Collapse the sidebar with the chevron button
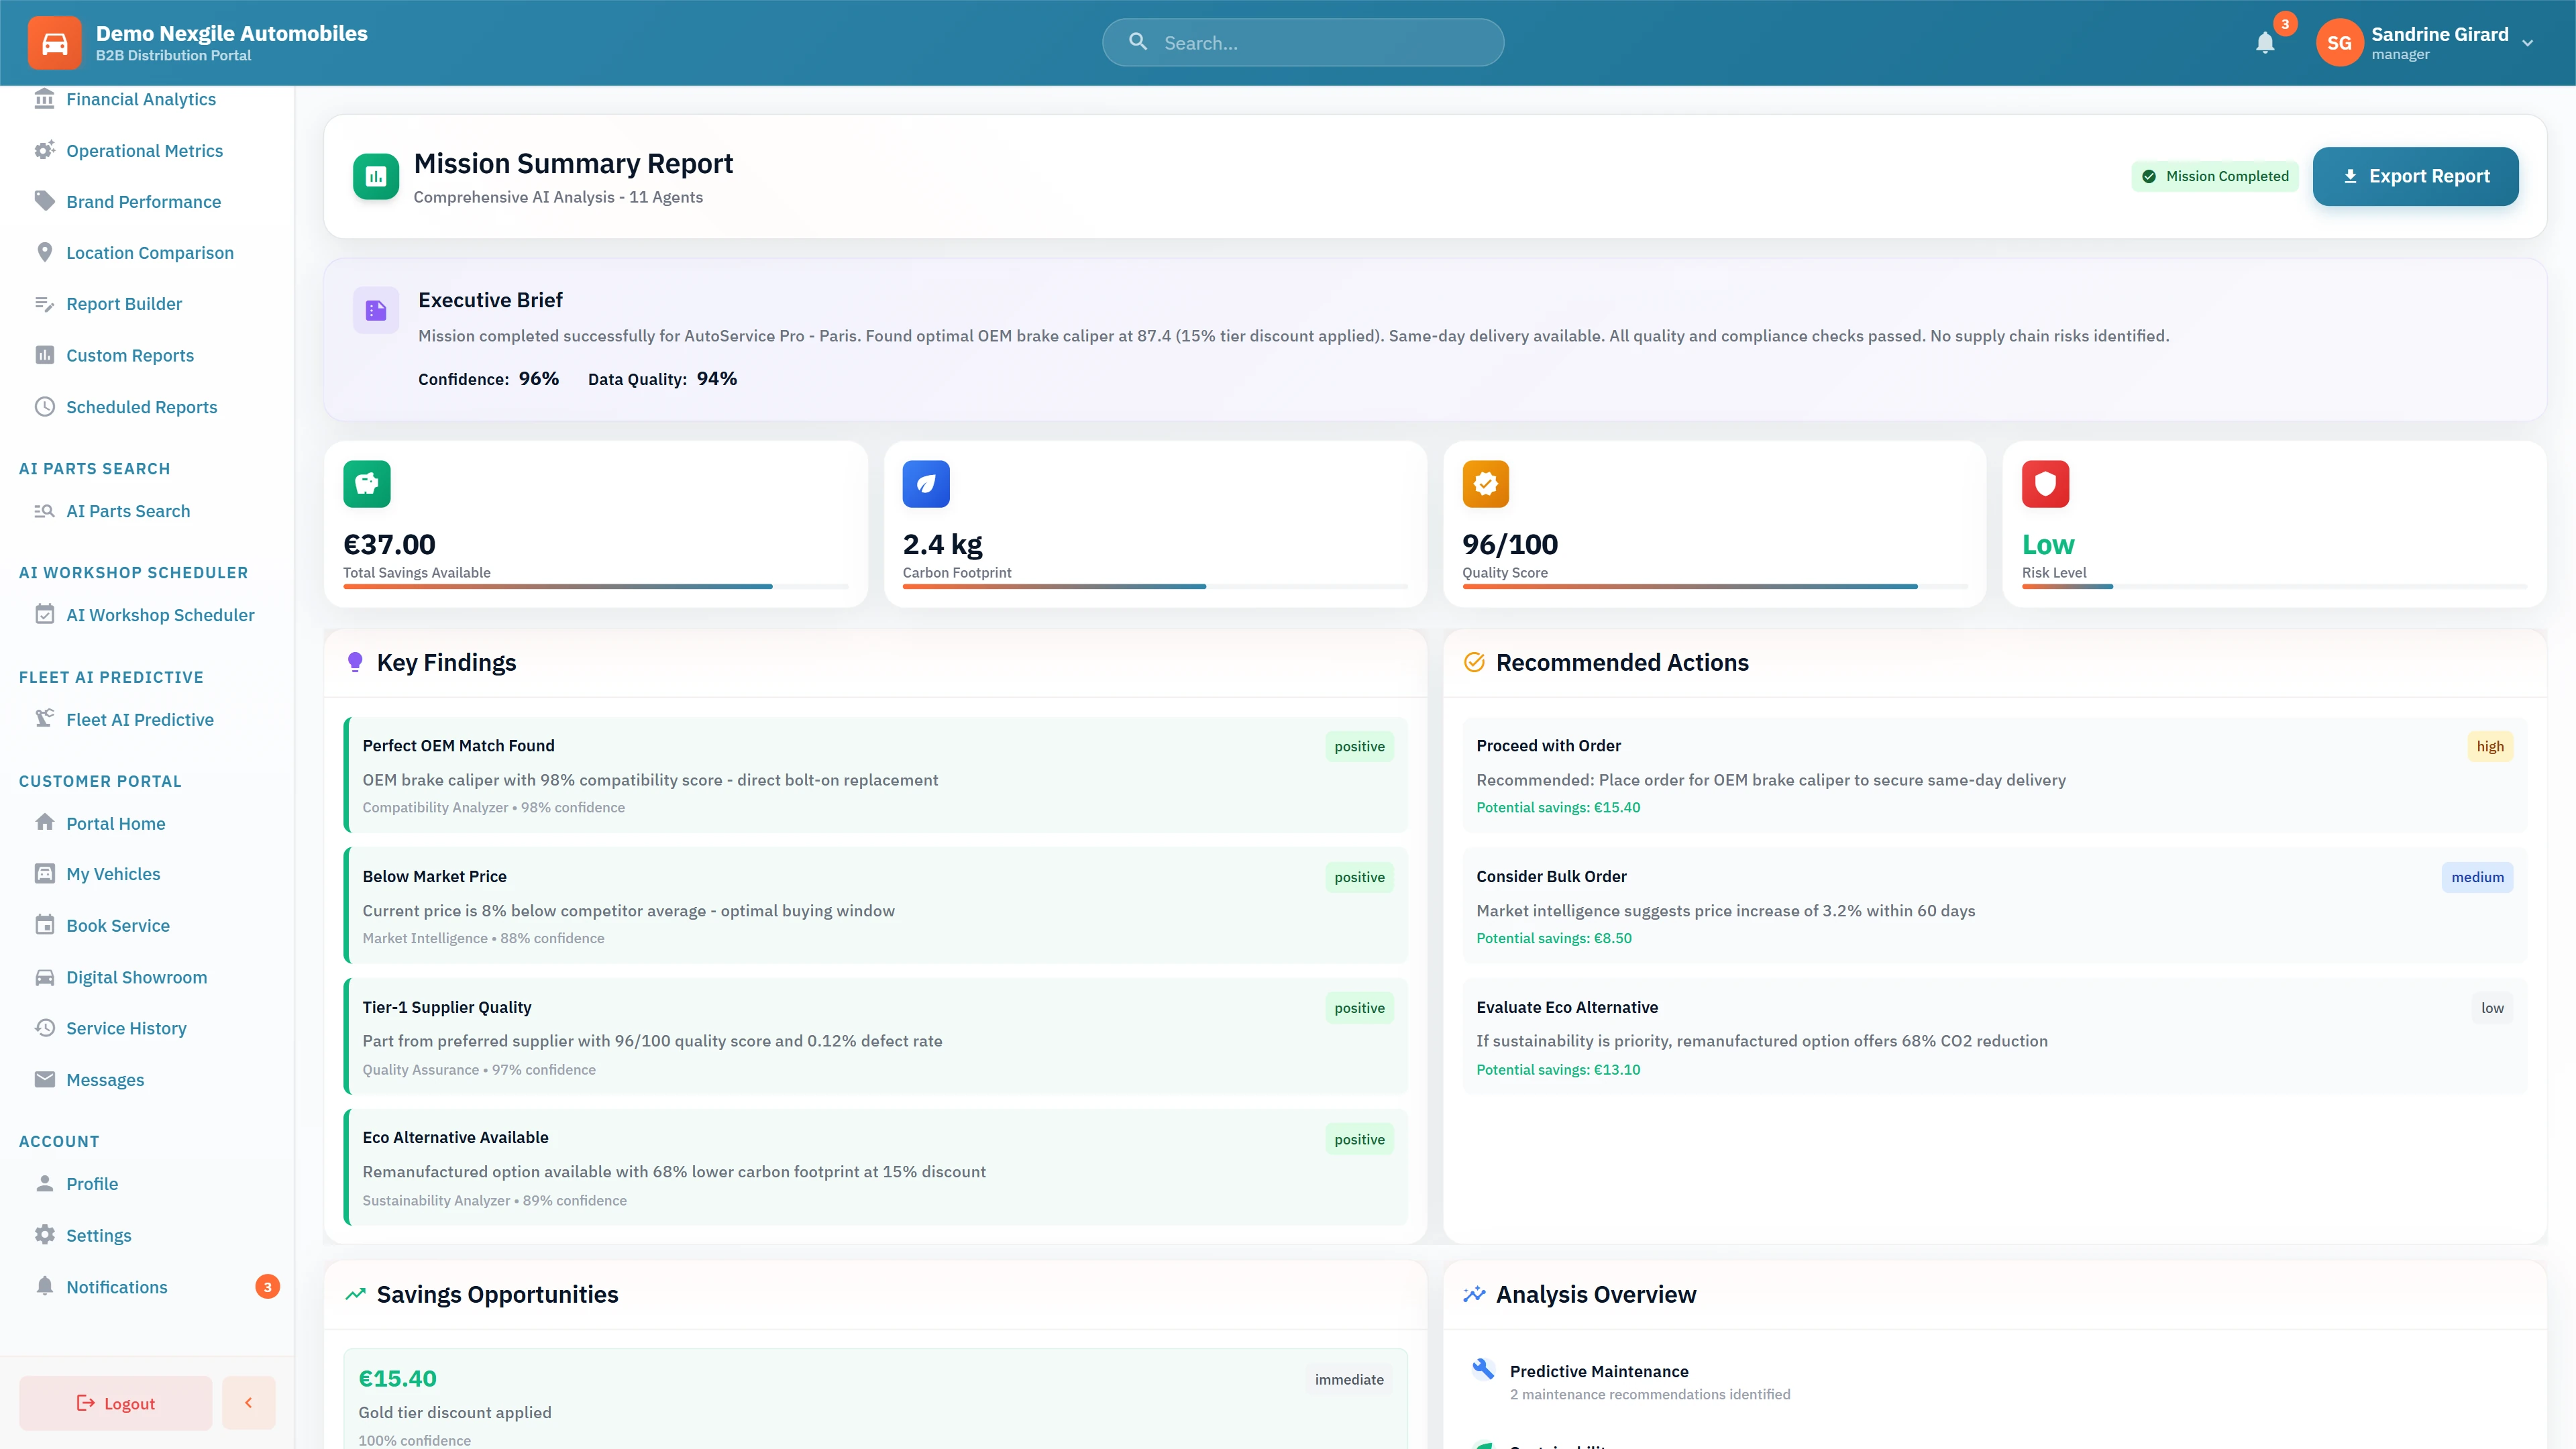 248,1402
